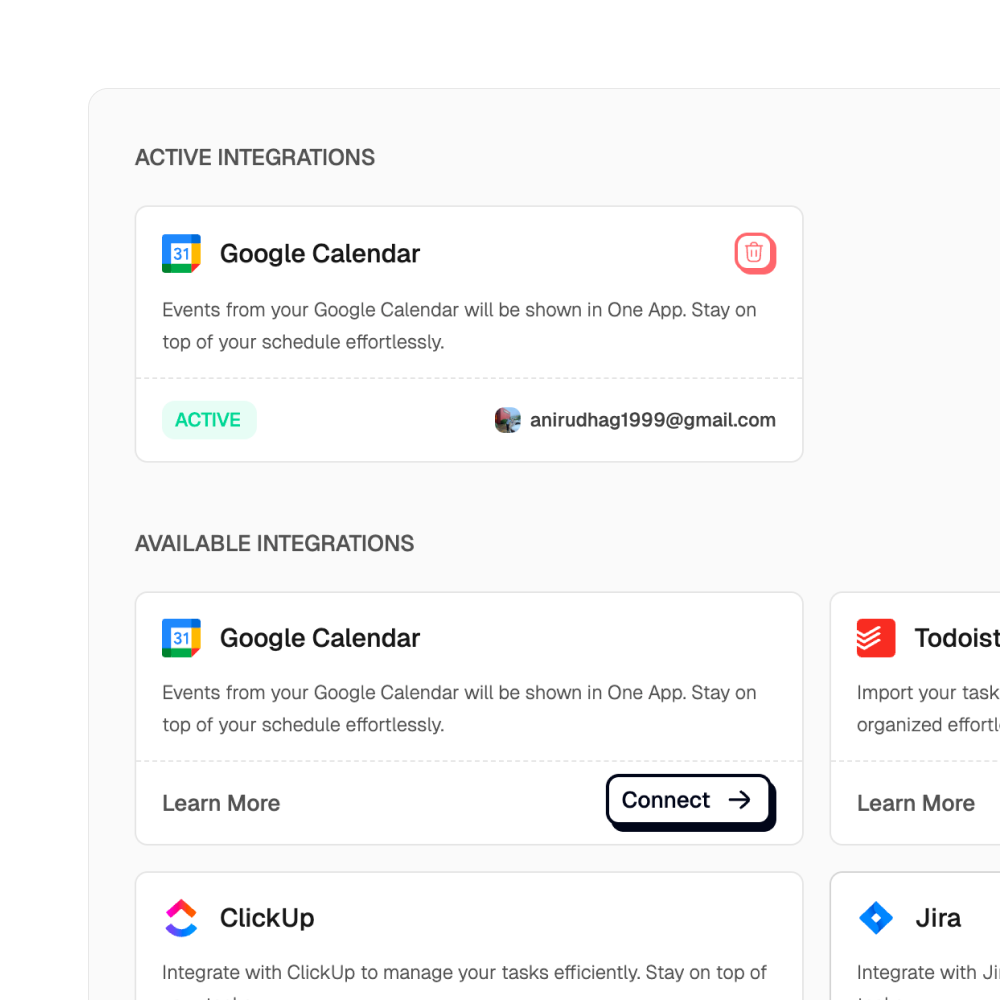
Task: Open Learn More for Google Calendar
Action: click(x=221, y=803)
